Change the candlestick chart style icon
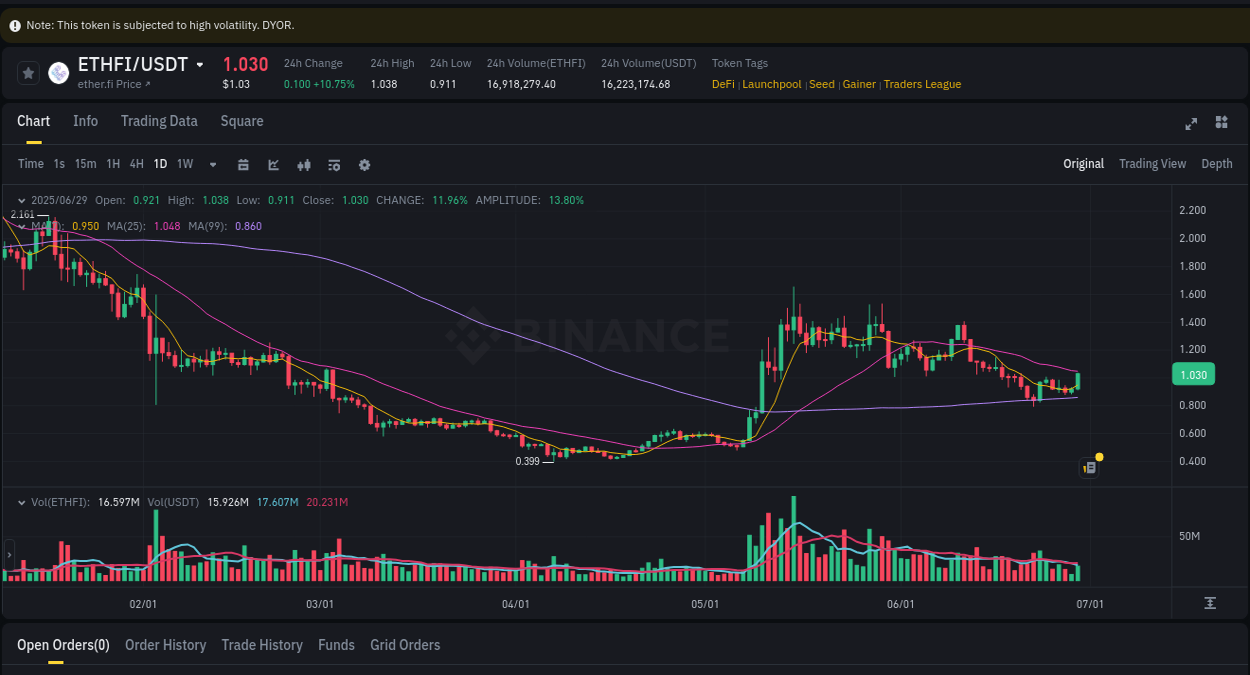1250x675 pixels. click(x=304, y=165)
